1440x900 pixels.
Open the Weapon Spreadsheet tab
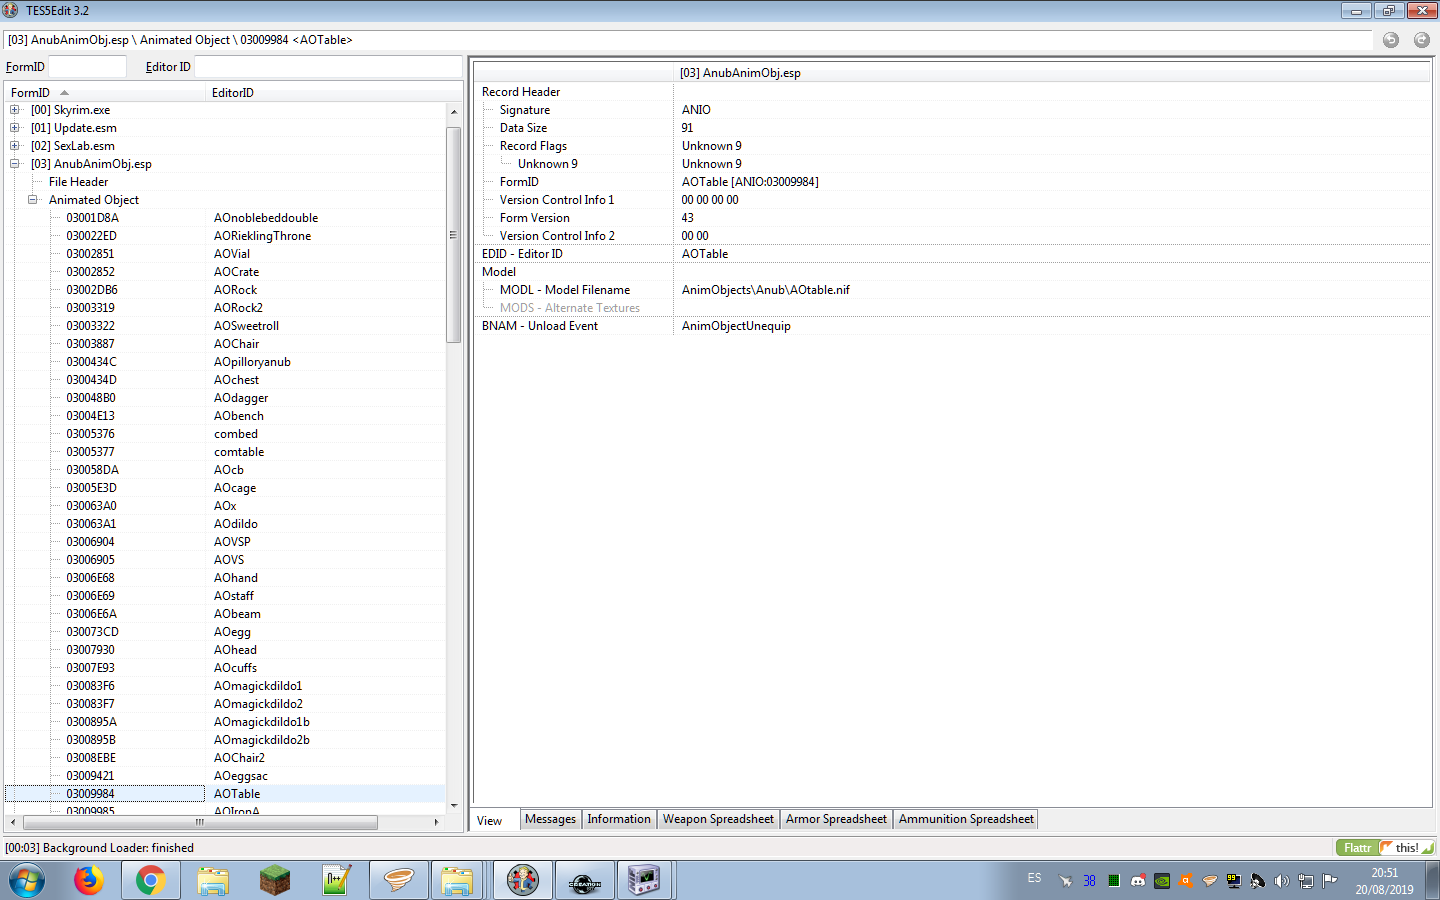pyautogui.click(x=718, y=819)
